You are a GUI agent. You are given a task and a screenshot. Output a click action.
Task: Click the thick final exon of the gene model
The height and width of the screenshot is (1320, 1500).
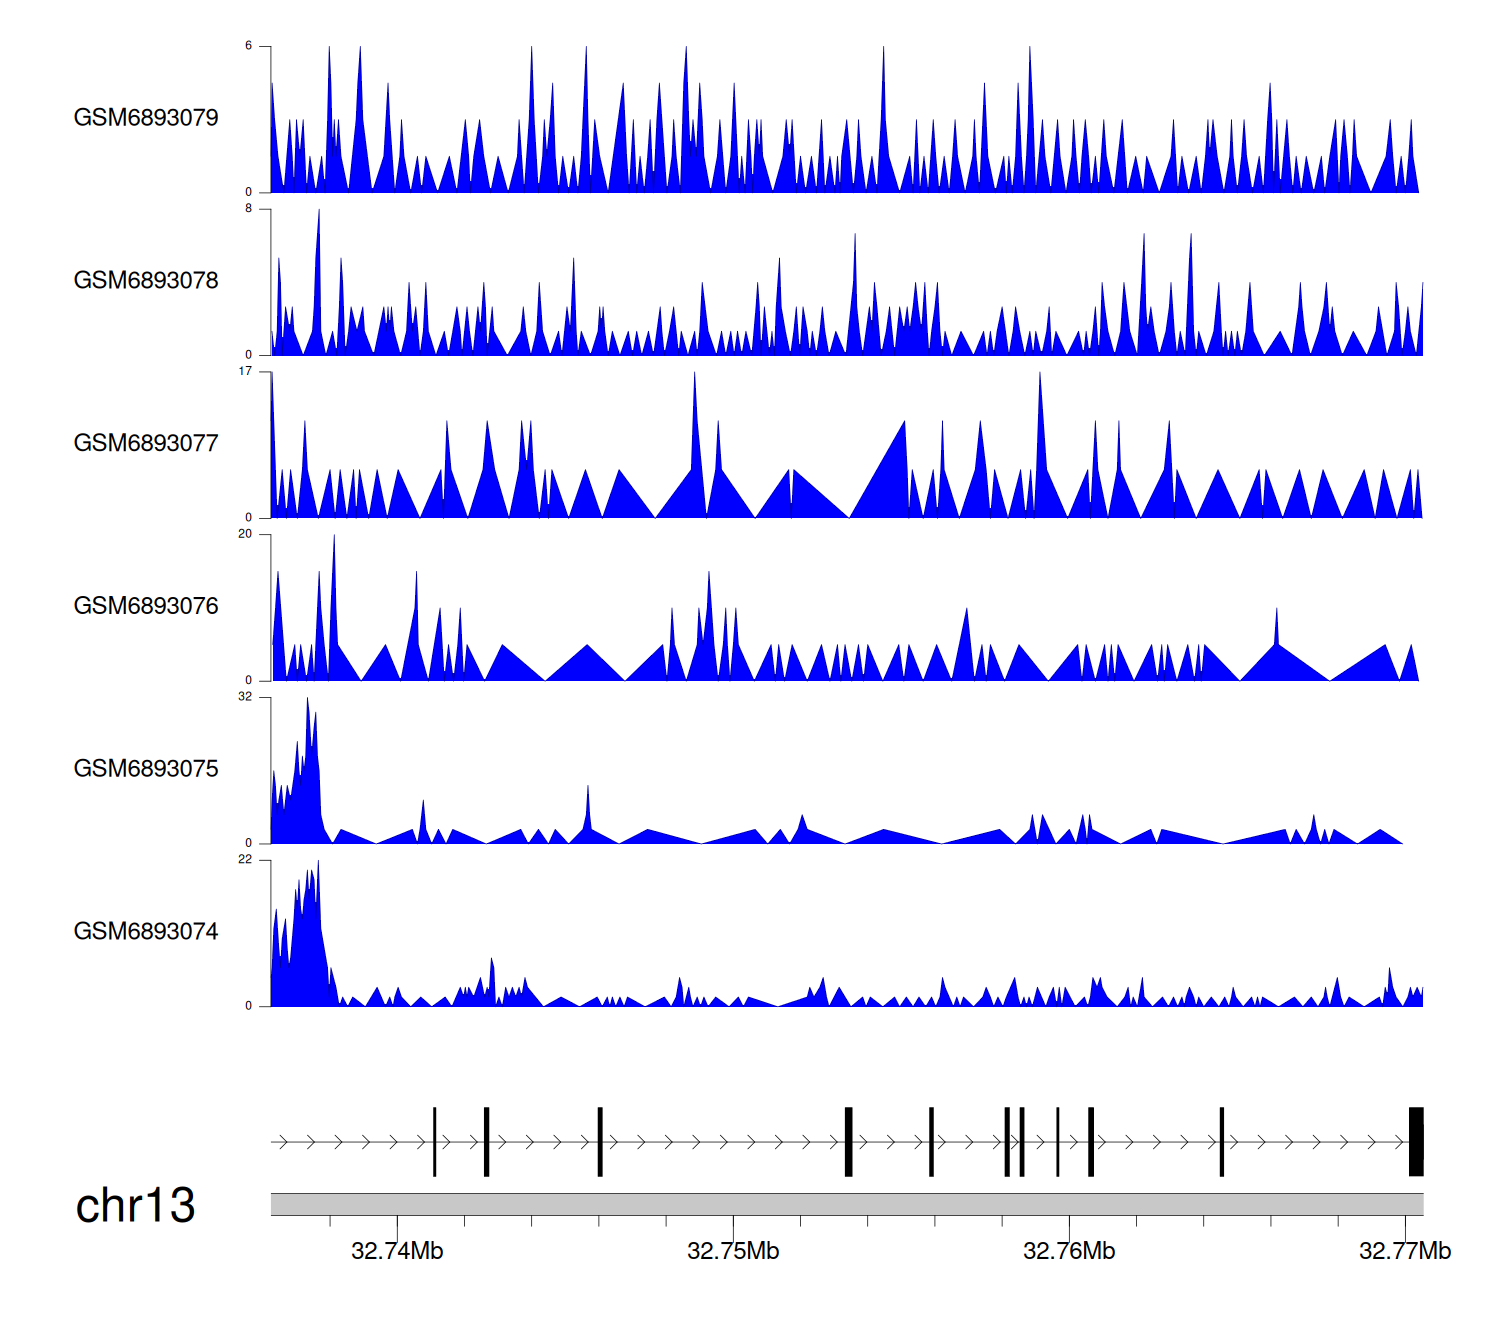point(1416,1142)
